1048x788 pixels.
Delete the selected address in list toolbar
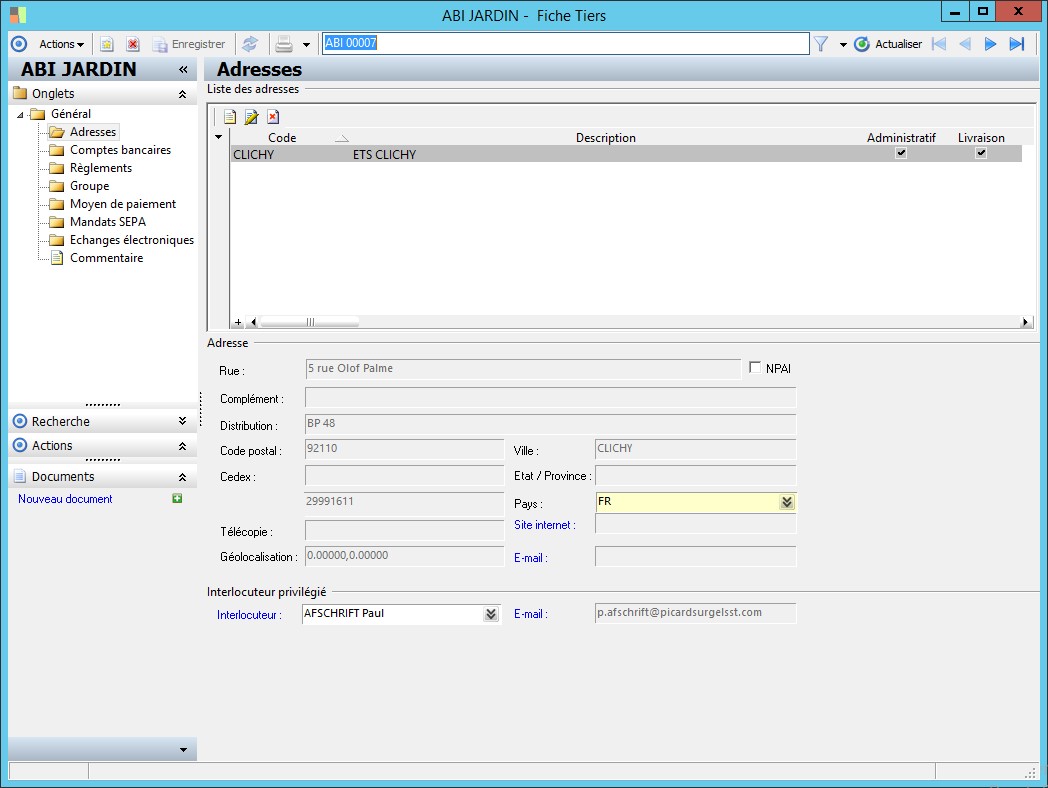pyautogui.click(x=273, y=117)
